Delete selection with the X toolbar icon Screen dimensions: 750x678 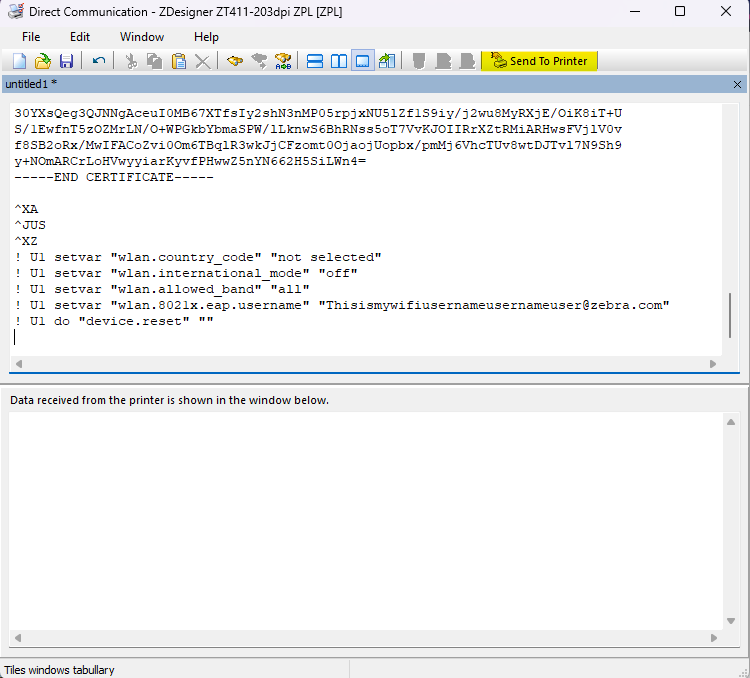click(203, 61)
